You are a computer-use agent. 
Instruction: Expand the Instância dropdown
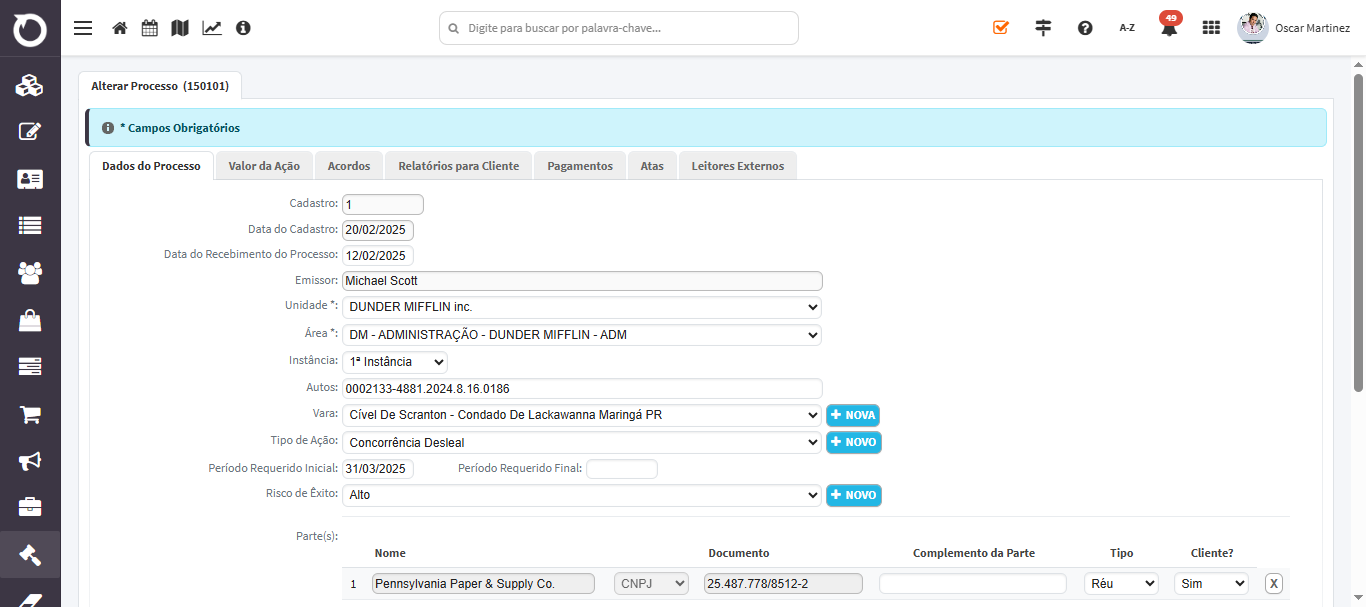(x=395, y=361)
